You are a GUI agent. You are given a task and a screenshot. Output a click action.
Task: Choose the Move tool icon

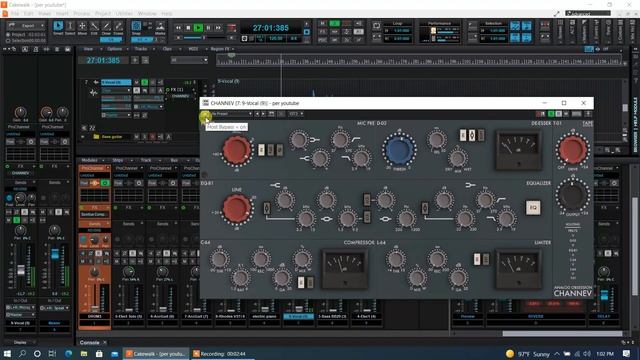[x=82, y=26]
